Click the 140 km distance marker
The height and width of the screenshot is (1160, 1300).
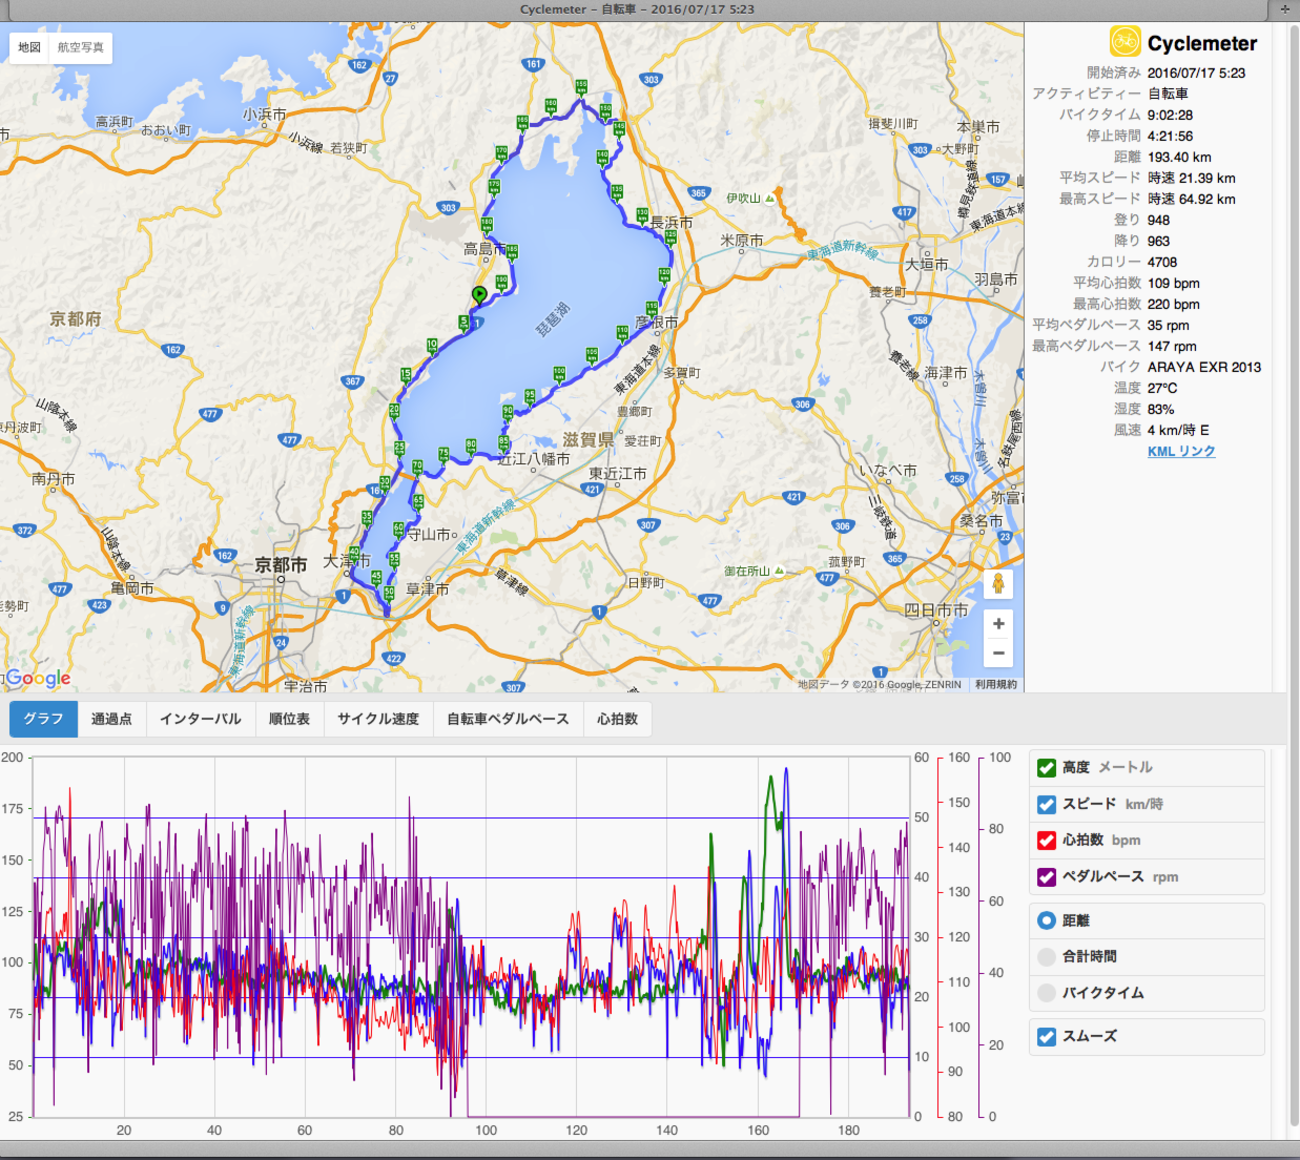pos(602,157)
